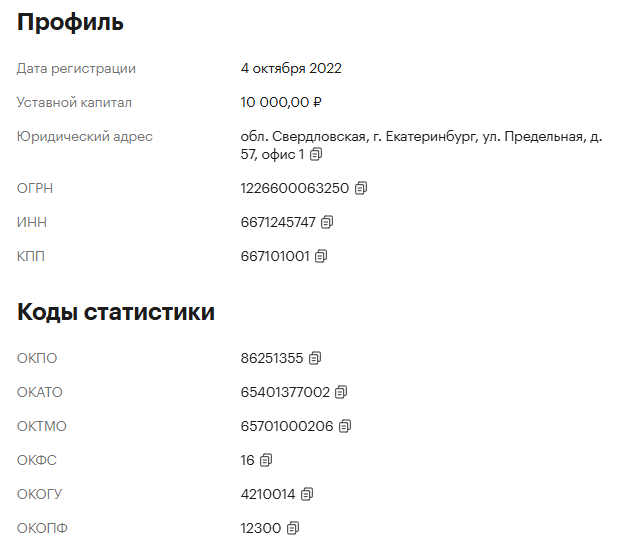Copy the legal address with copy icon
The height and width of the screenshot is (548, 626).
tap(316, 154)
